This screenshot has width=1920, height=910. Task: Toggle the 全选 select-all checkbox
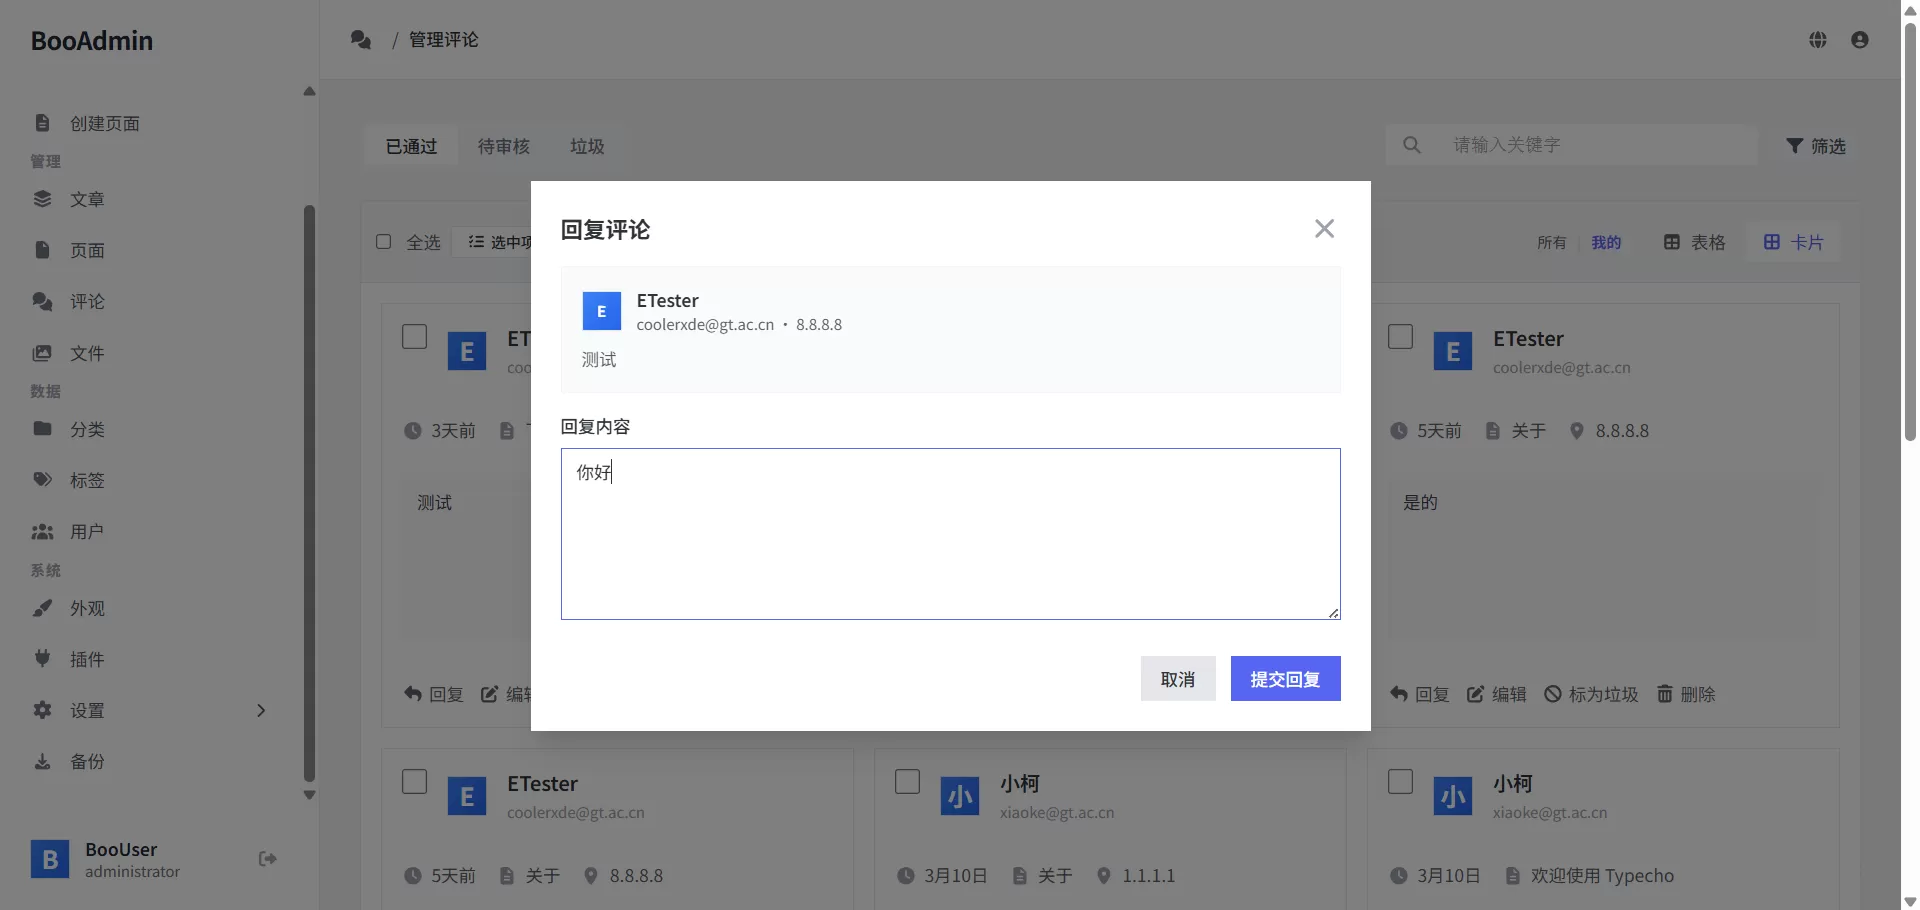pos(383,242)
